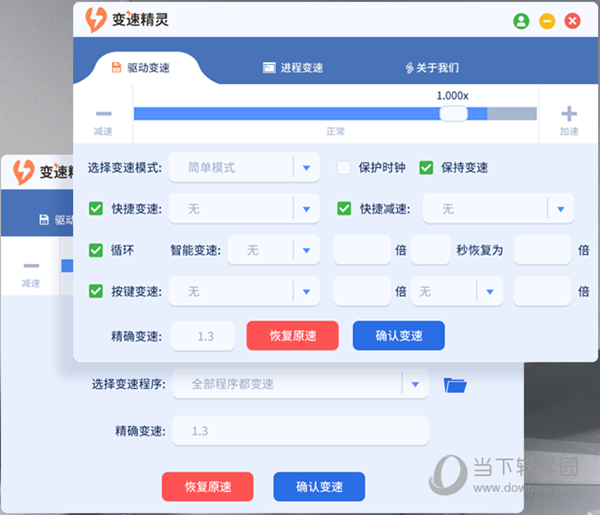Uncheck the 快捷减速 checkbox
The height and width of the screenshot is (515, 600).
click(344, 209)
